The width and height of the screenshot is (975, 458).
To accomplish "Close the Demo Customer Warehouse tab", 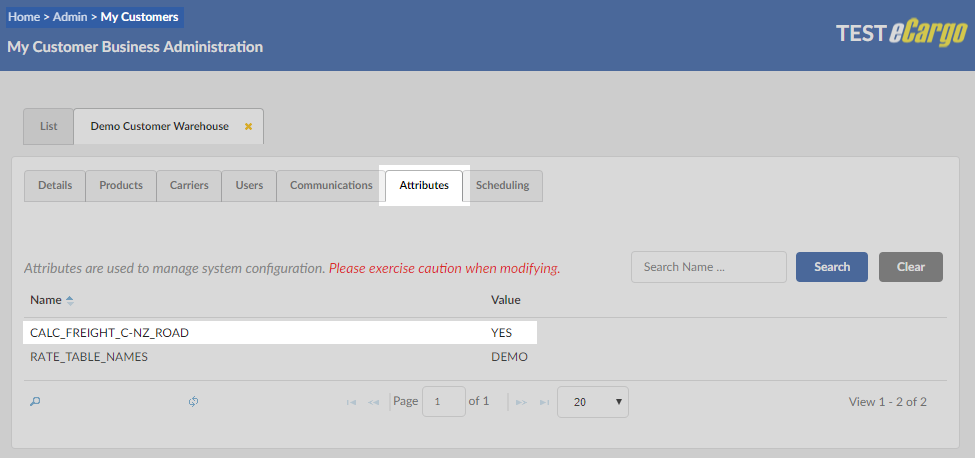I will (248, 127).
